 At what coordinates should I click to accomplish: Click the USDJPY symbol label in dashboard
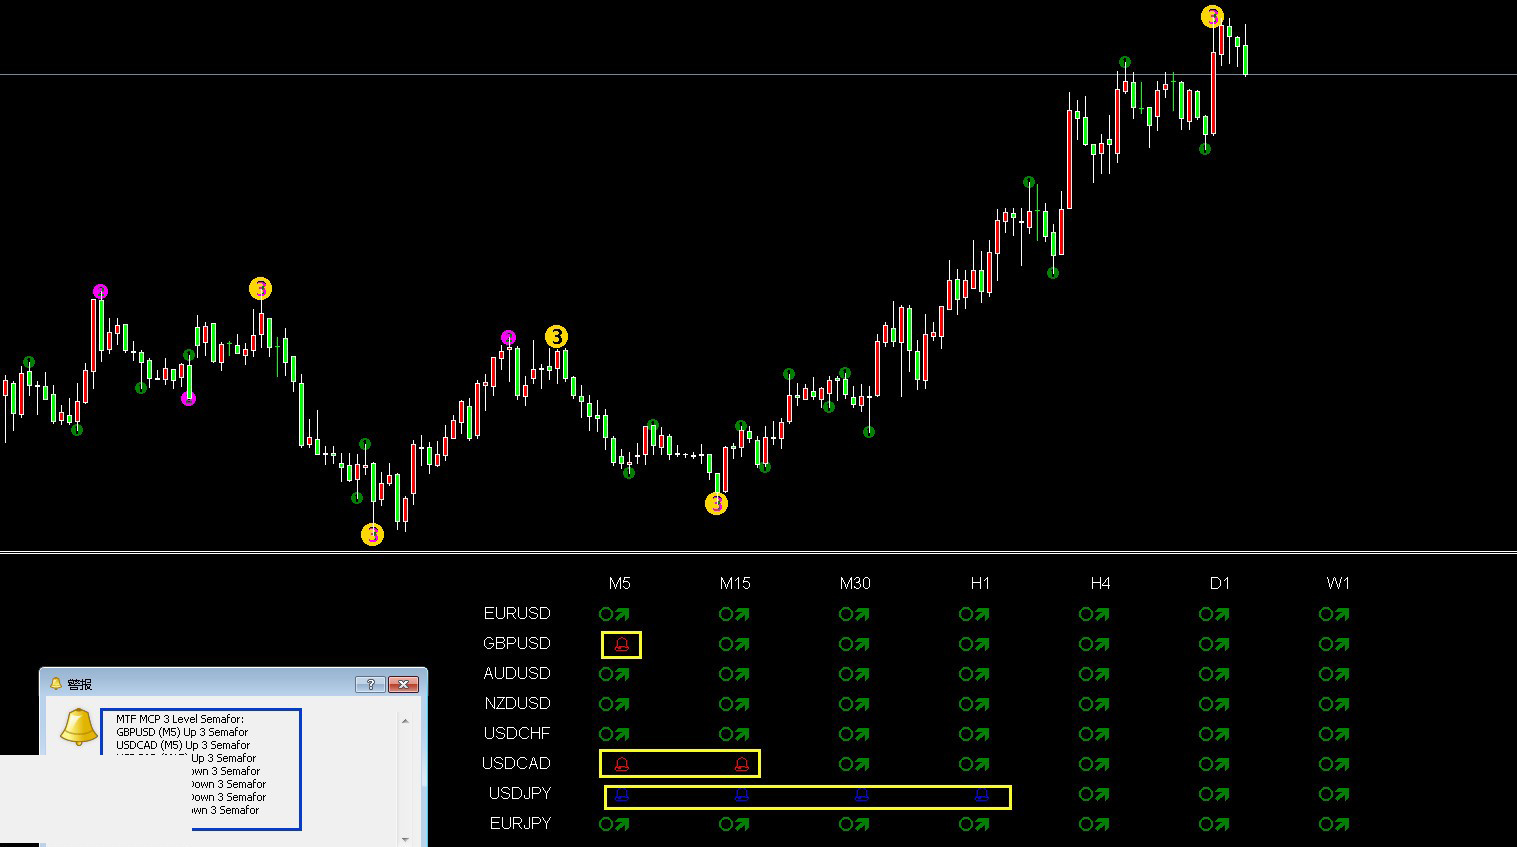[x=519, y=793]
